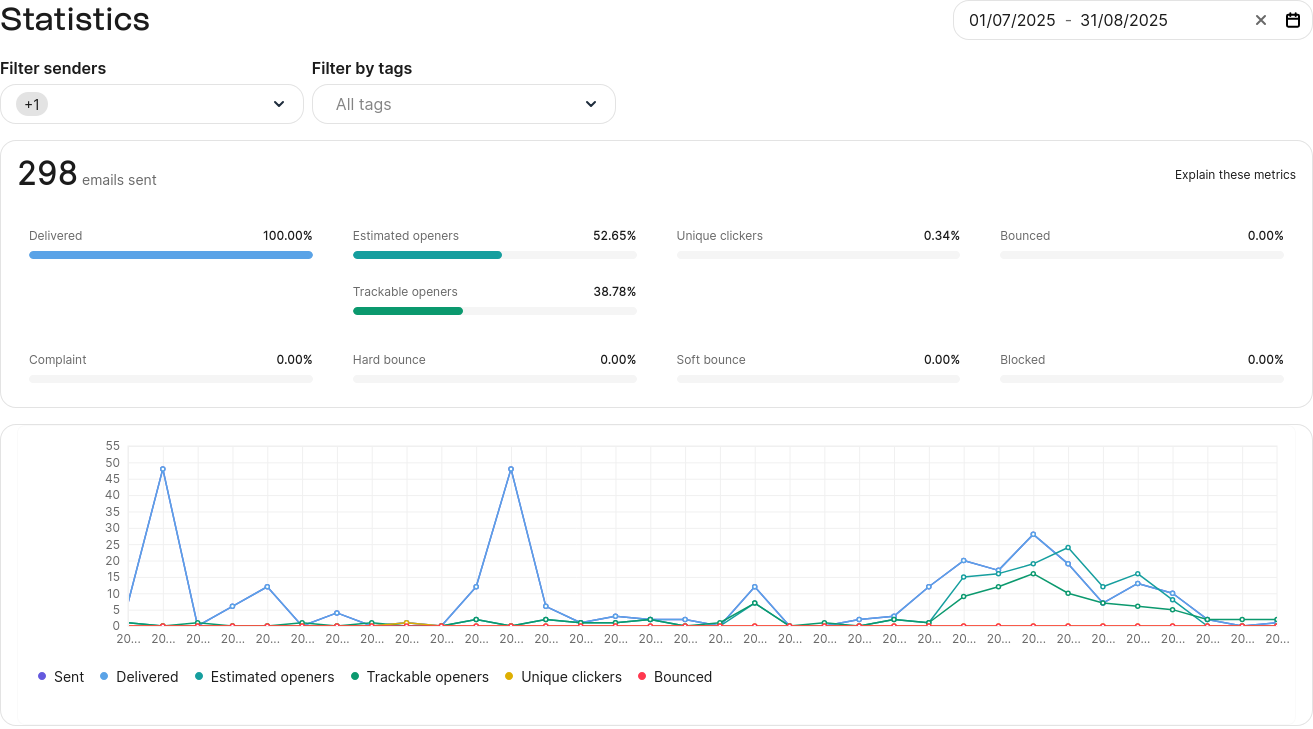Toggle Trackable openers legend item

[x=419, y=677]
